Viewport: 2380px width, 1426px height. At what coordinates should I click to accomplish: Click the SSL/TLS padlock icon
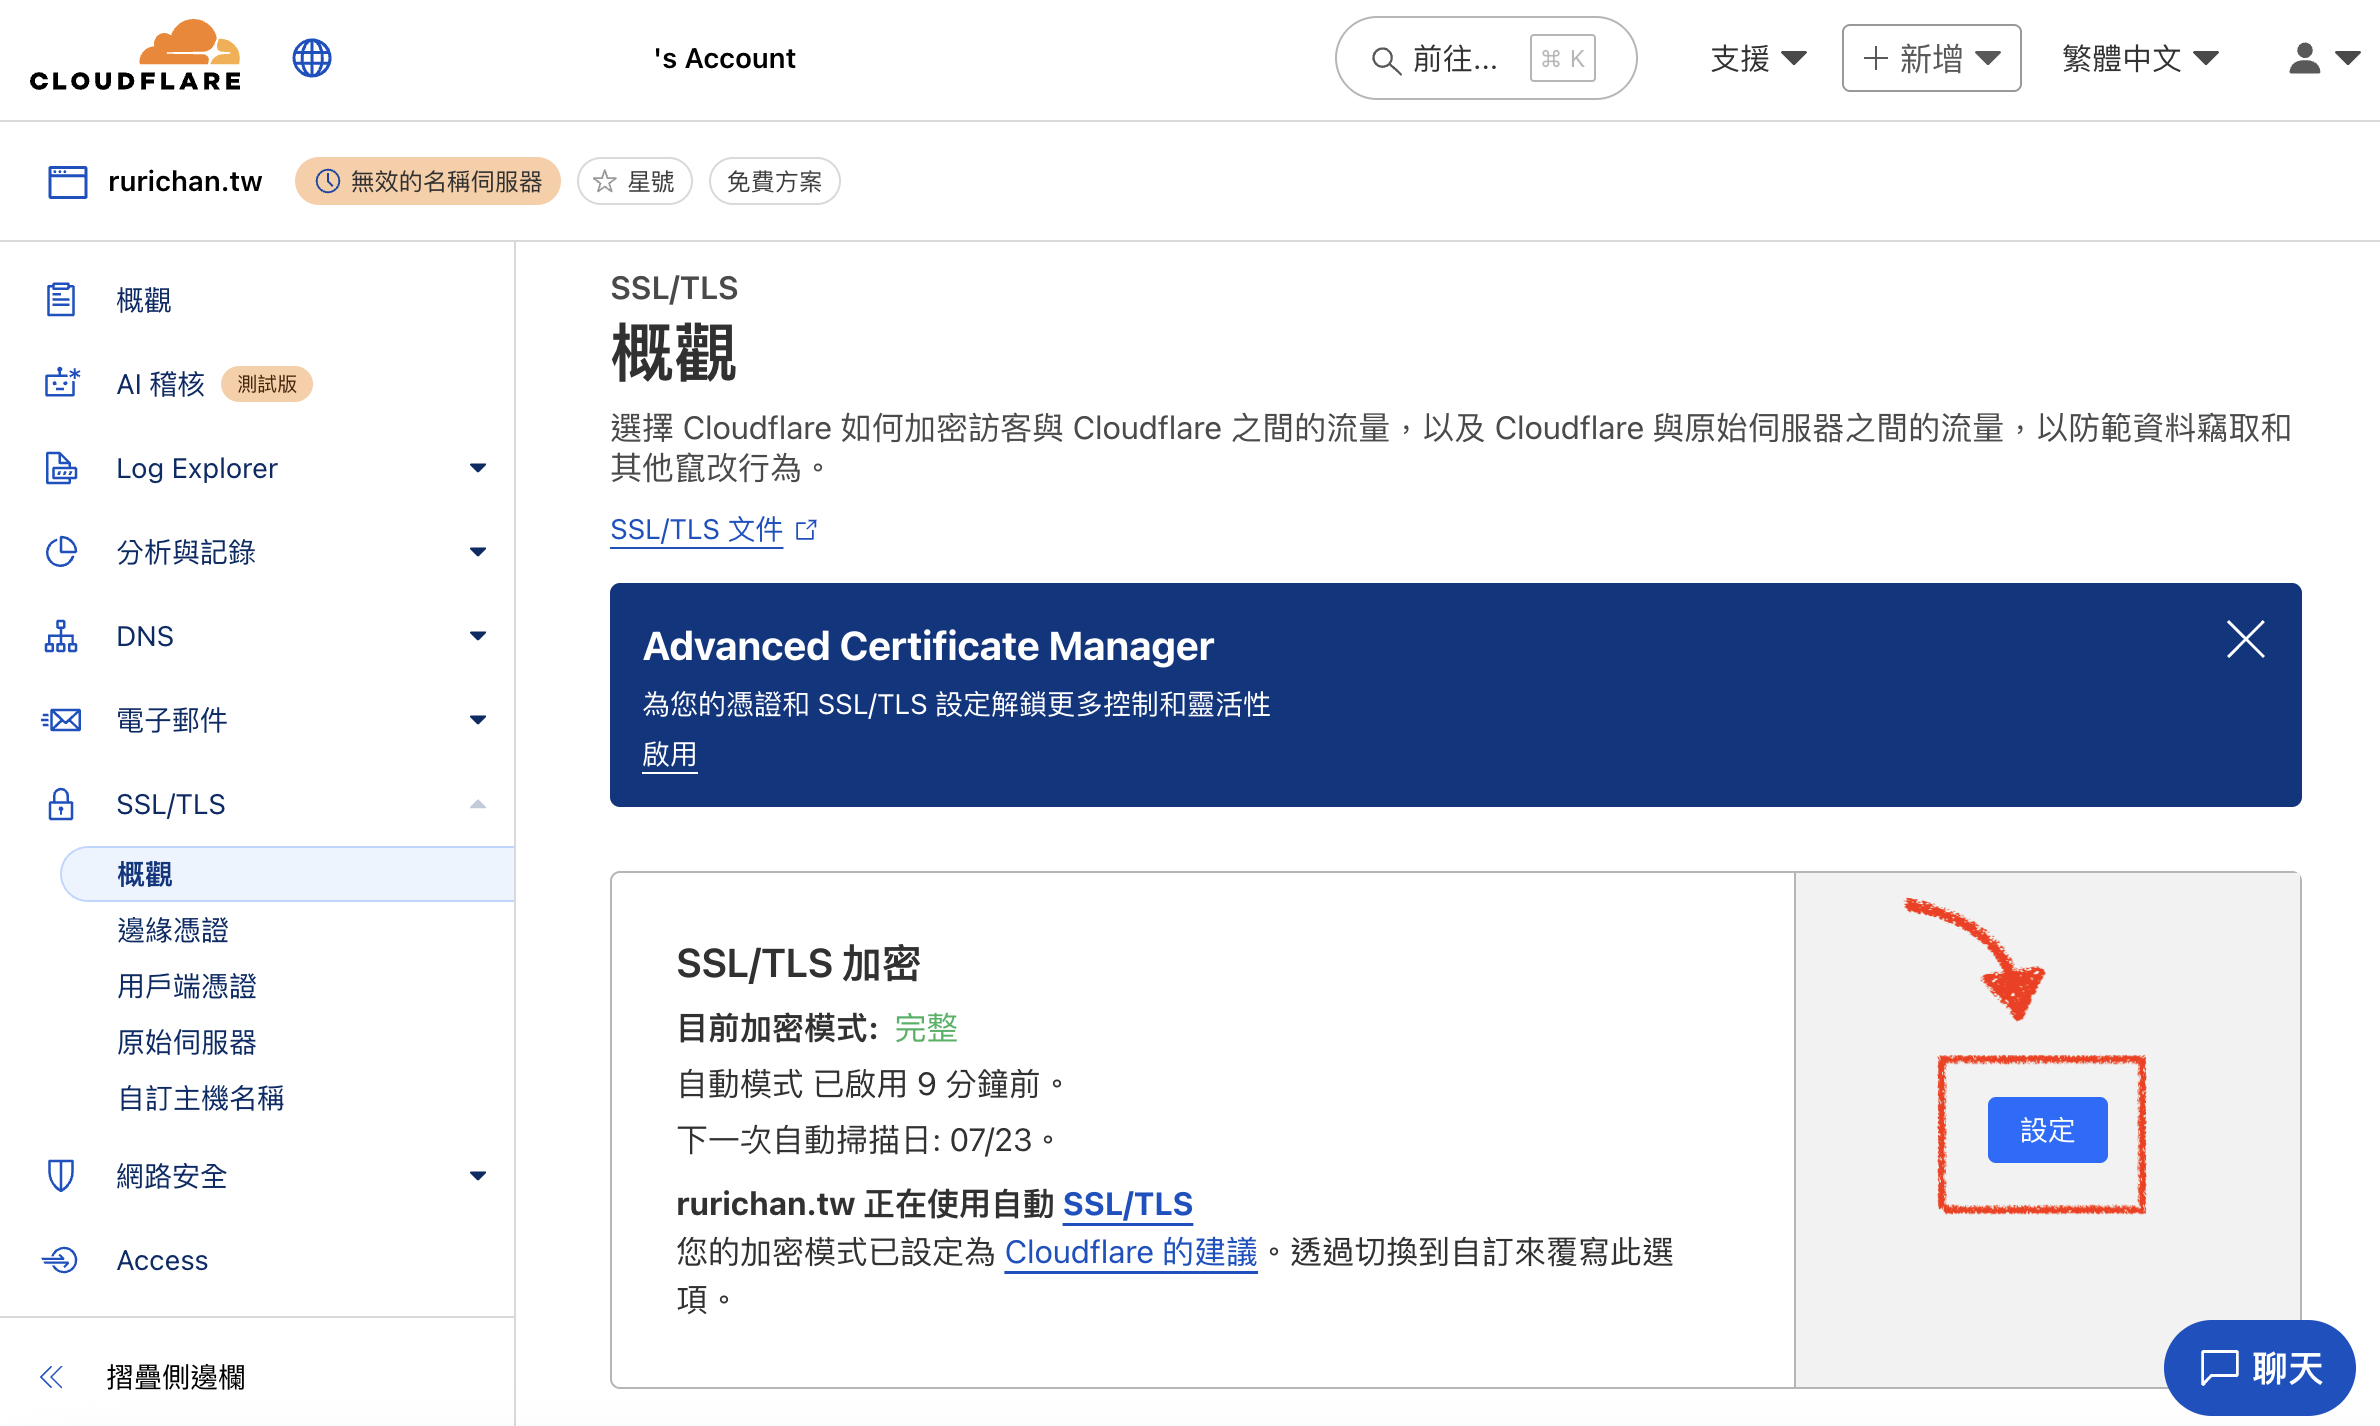point(61,803)
